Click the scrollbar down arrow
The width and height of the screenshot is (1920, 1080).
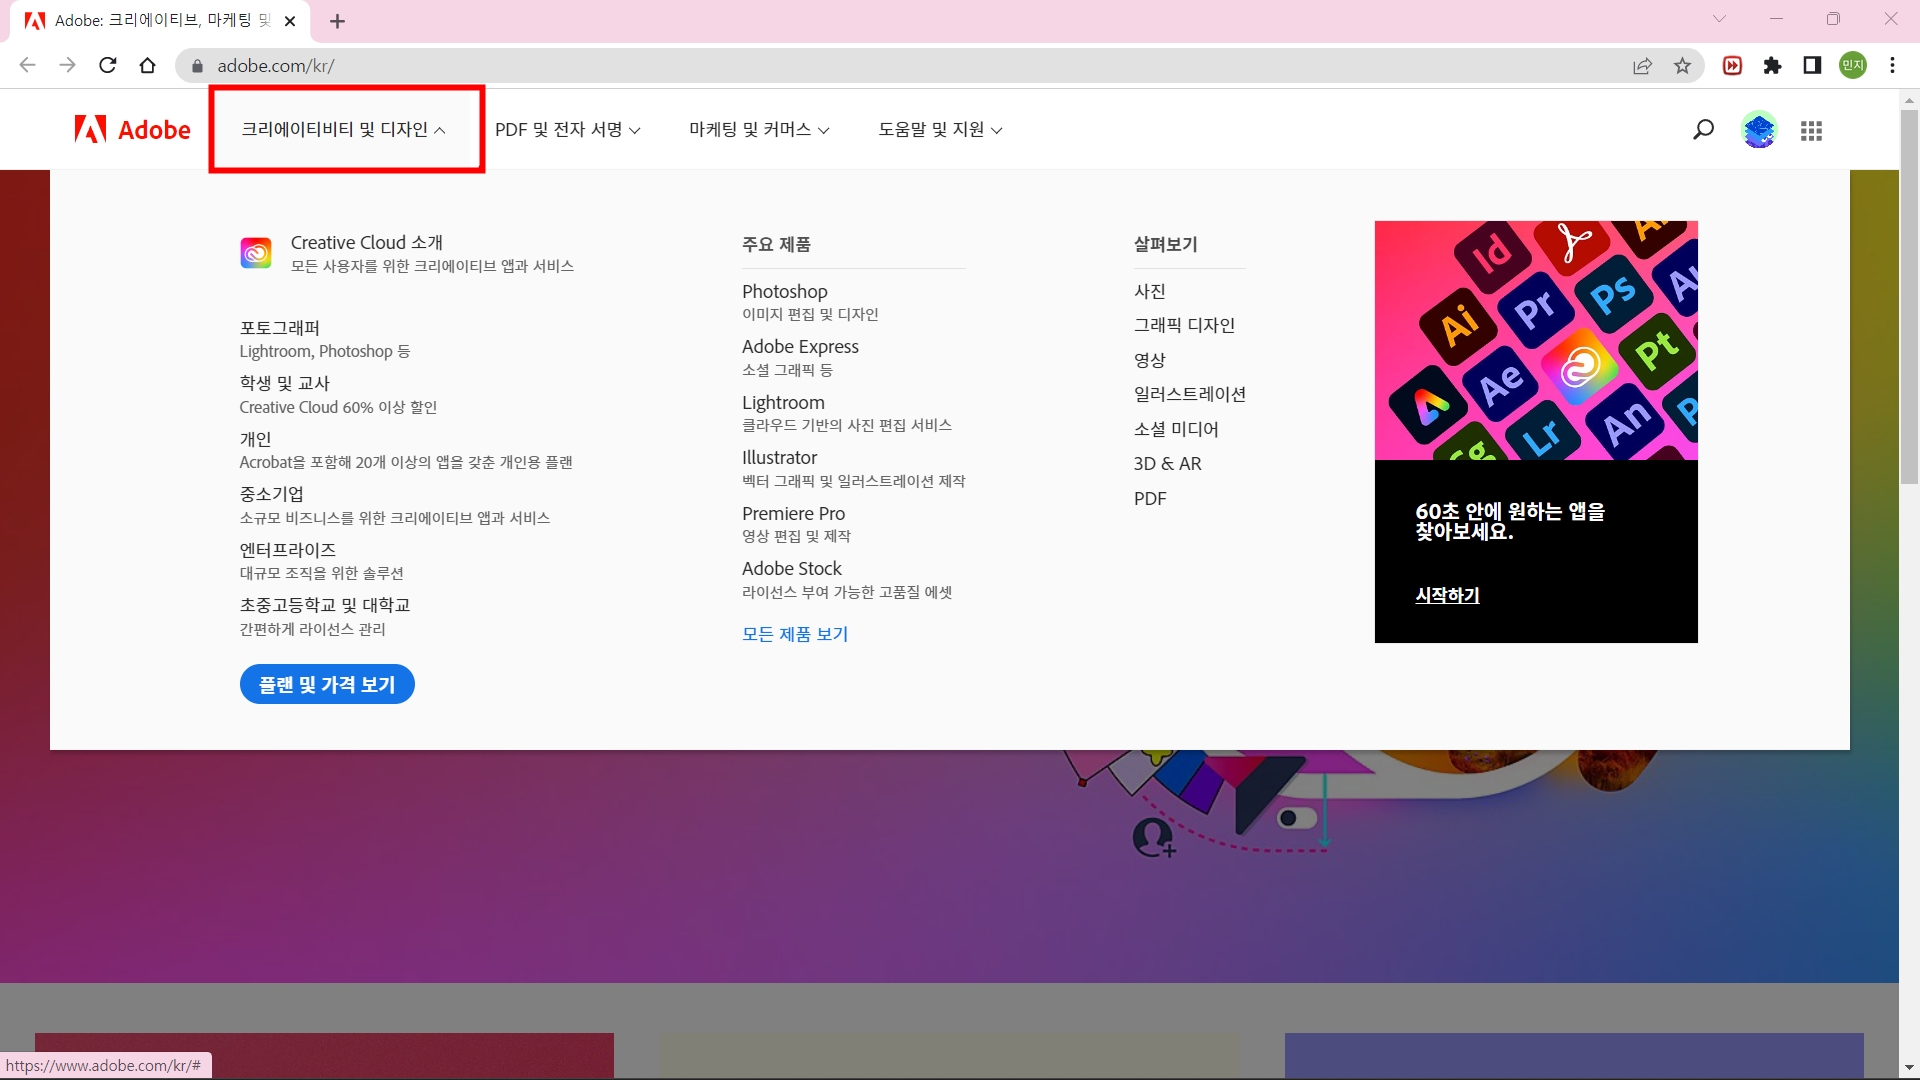(x=1909, y=1068)
